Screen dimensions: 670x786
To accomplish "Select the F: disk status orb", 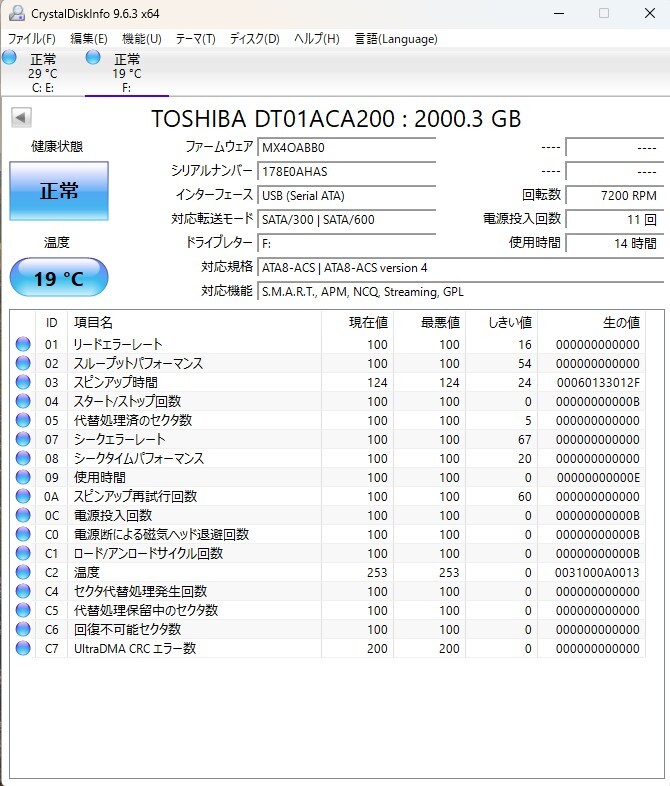I will click(x=93, y=58).
